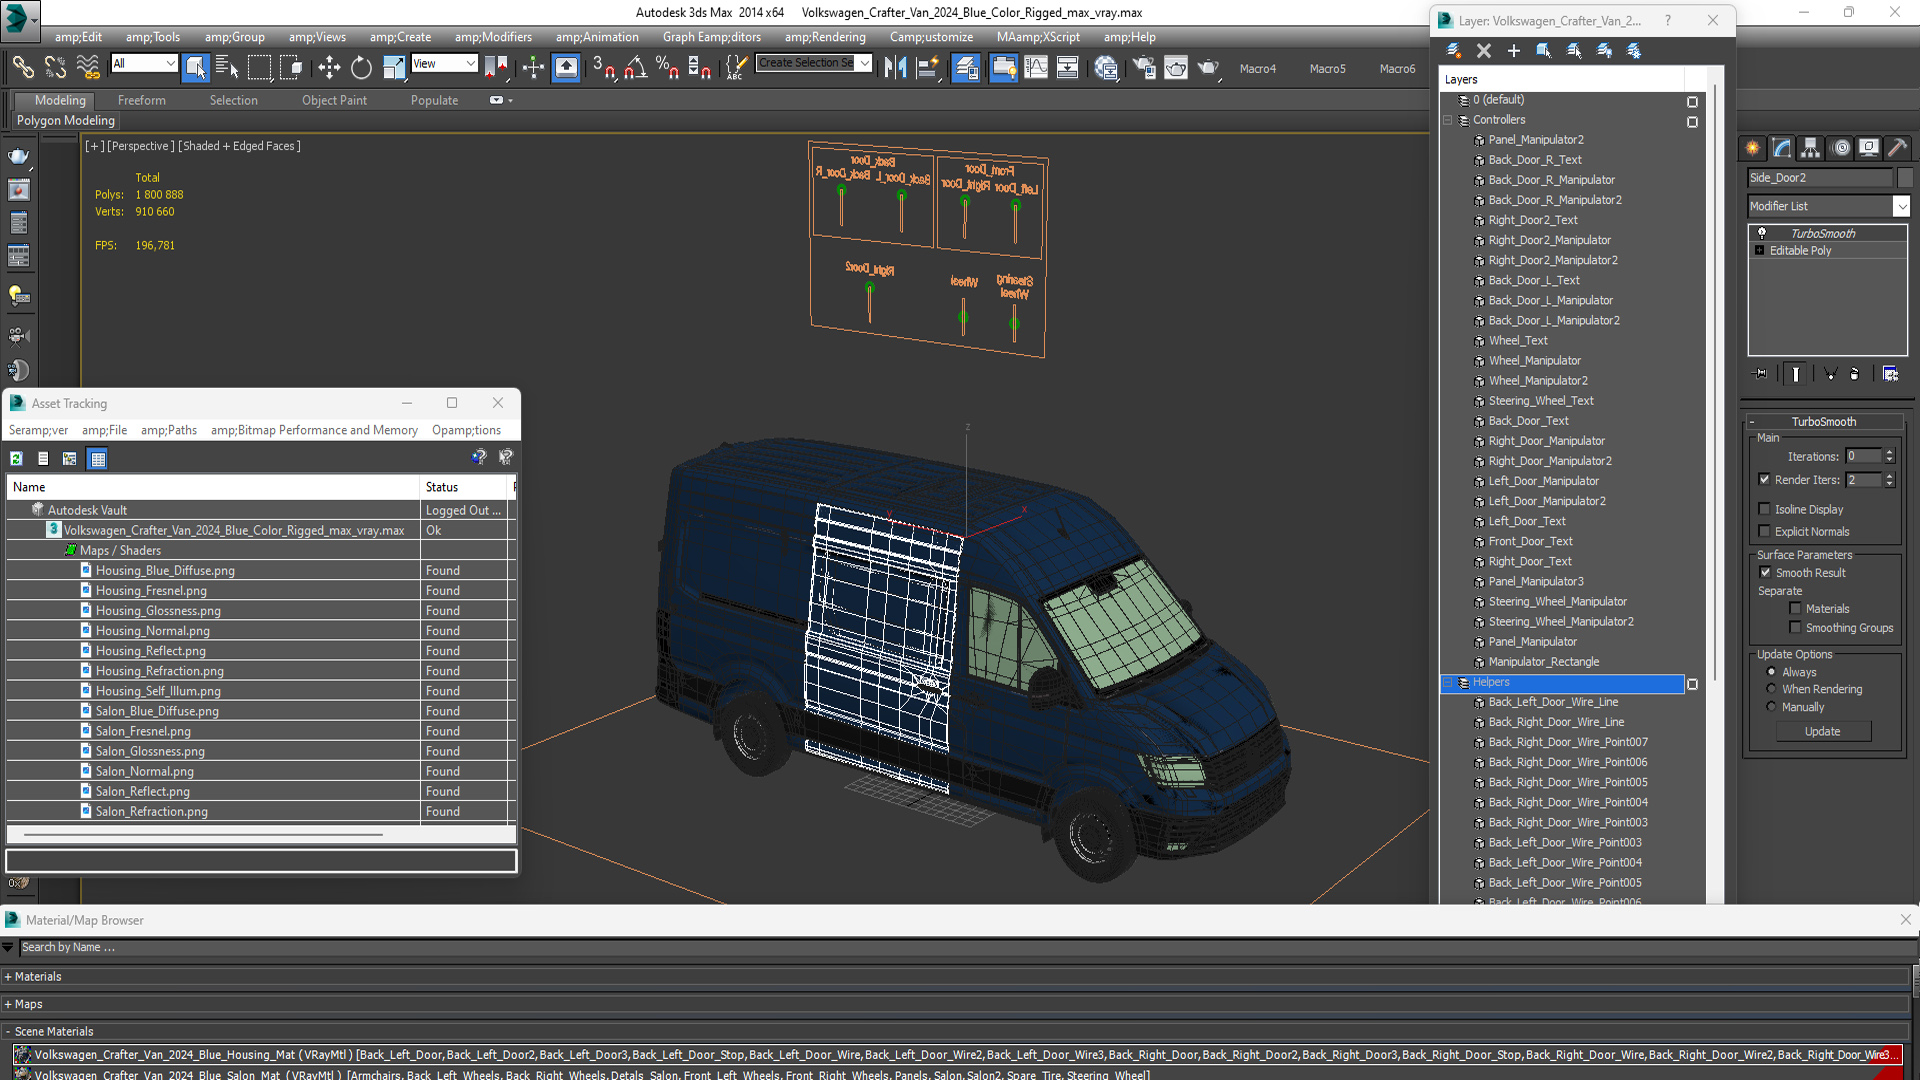Click Side_Door2 object color swatch
The width and height of the screenshot is (1920, 1080).
pyautogui.click(x=1905, y=177)
